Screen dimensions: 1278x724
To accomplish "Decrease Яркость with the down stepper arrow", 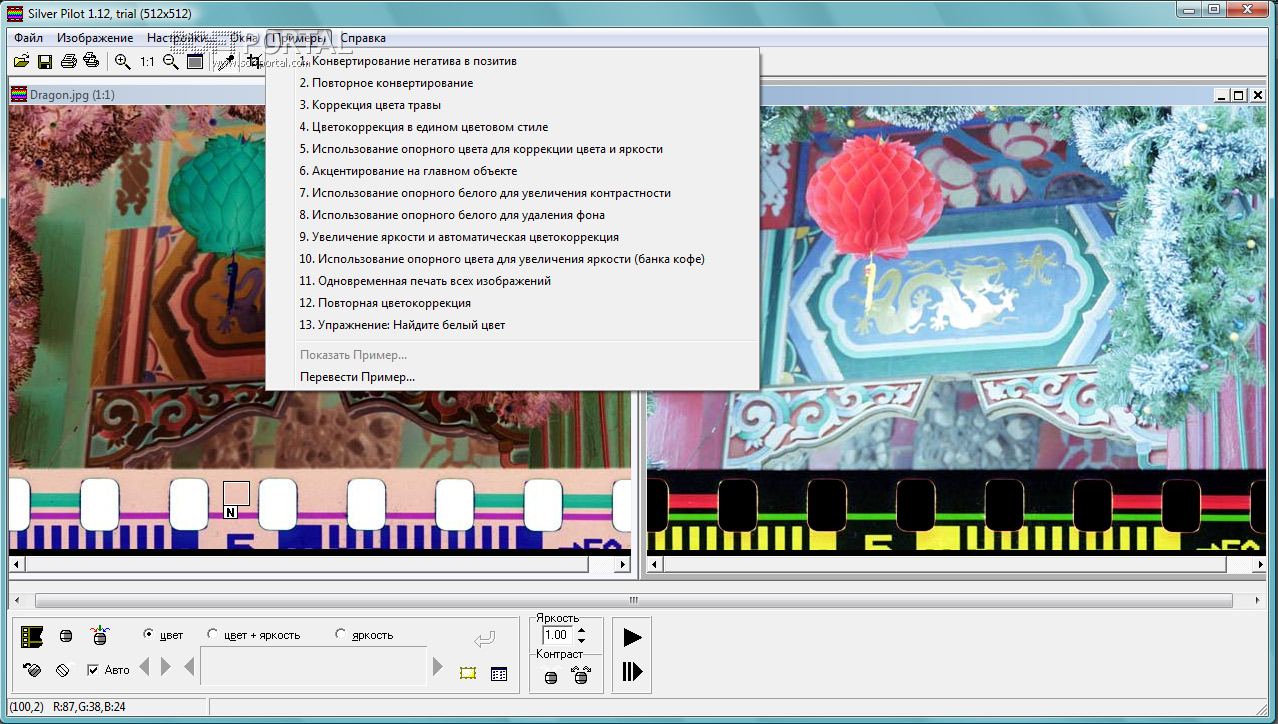I will (581, 640).
